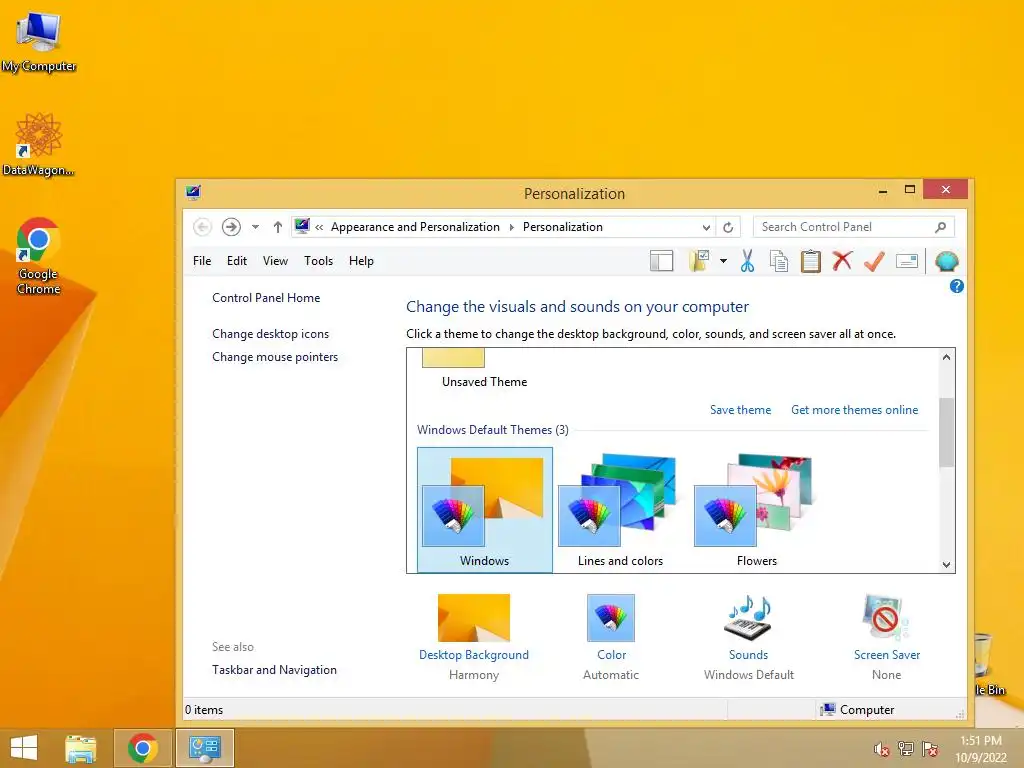Click the Save theme link
The height and width of the screenshot is (768, 1024).
[x=740, y=409]
